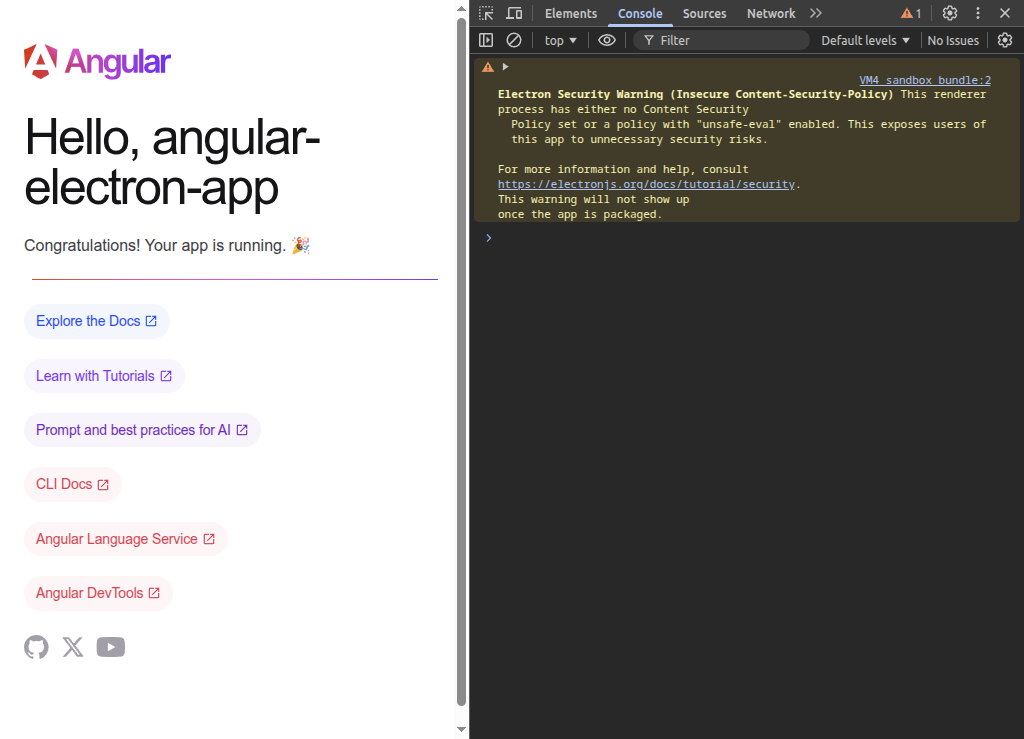Open the Learn with Tutorials link
Viewport: 1024px width, 739px height.
tap(104, 376)
